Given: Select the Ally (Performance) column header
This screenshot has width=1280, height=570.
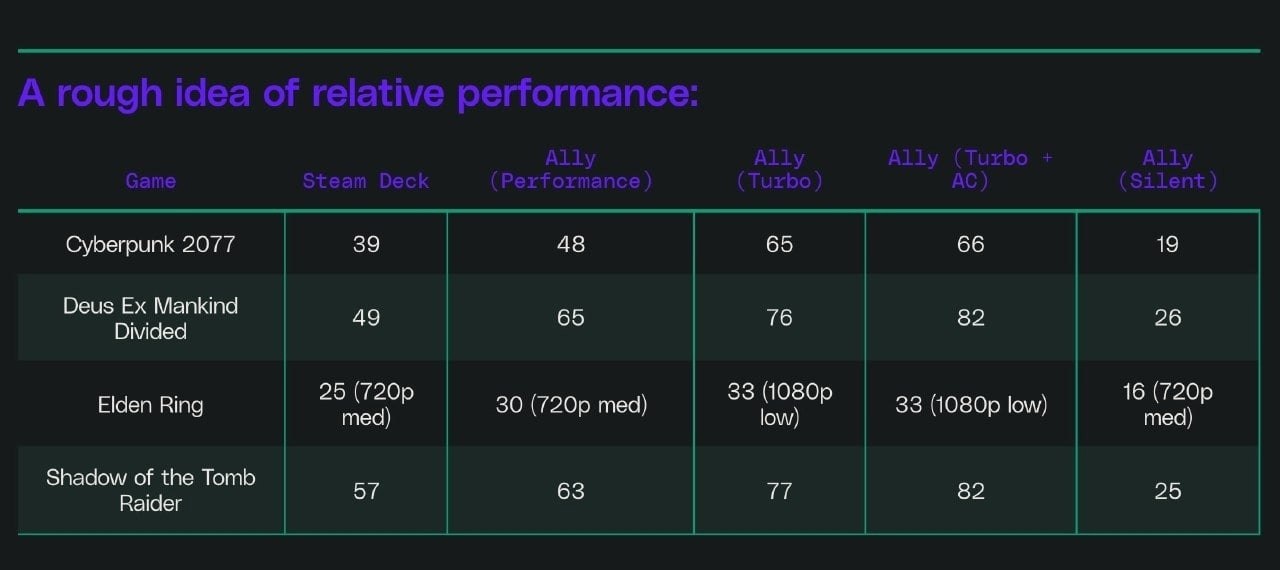Looking at the screenshot, I should (x=571, y=170).
